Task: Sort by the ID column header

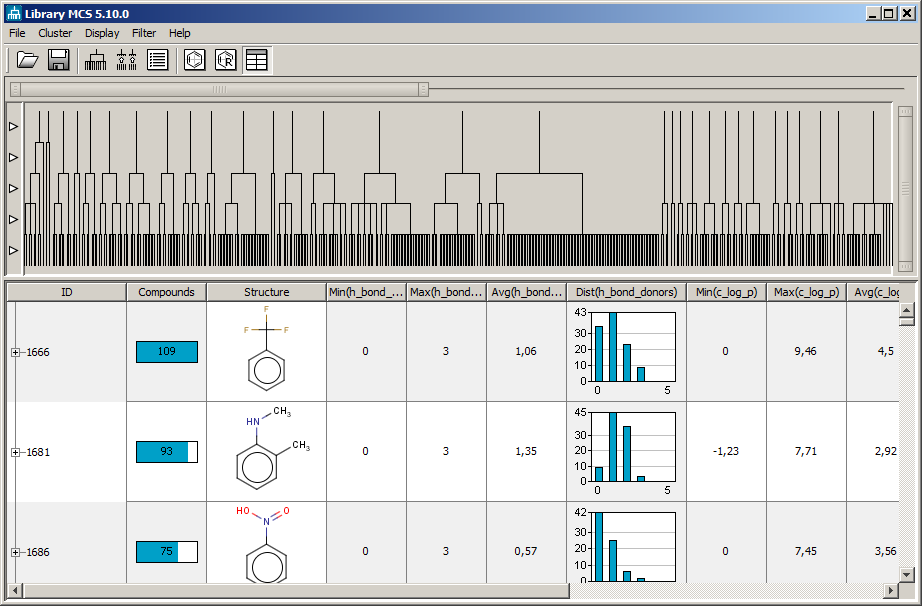Action: click(x=66, y=292)
